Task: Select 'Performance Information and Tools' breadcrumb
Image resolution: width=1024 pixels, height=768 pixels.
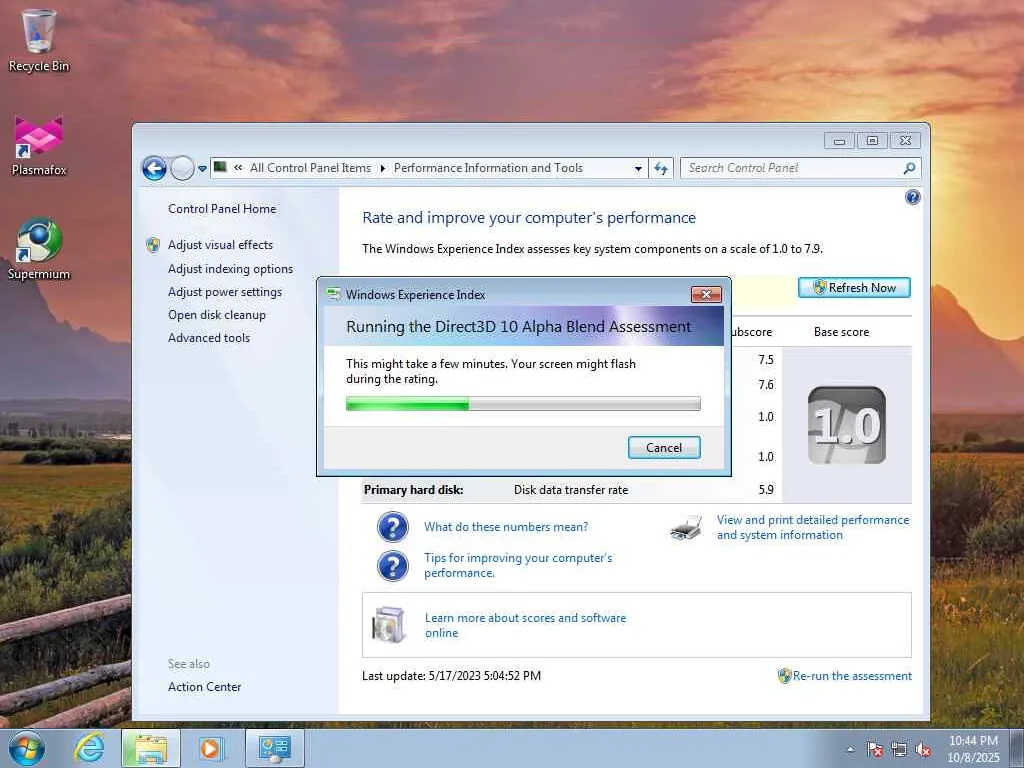Action: (x=488, y=168)
